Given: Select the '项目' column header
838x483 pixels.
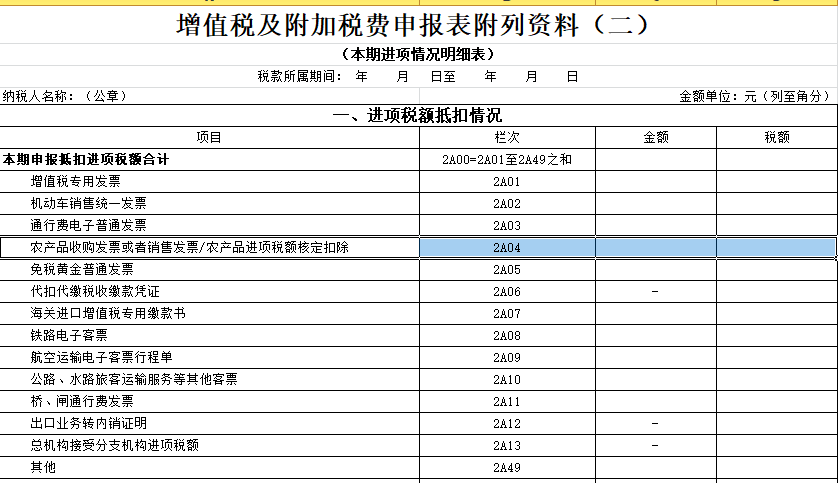Looking at the screenshot, I should pos(209,137).
